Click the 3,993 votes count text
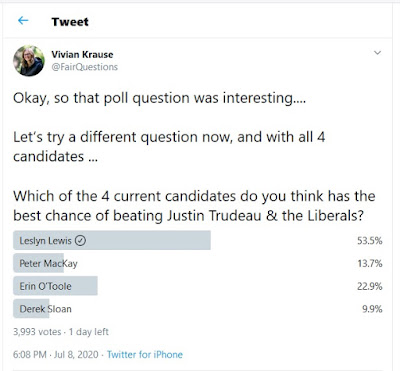The width and height of the screenshot is (400, 371). tap(37, 332)
